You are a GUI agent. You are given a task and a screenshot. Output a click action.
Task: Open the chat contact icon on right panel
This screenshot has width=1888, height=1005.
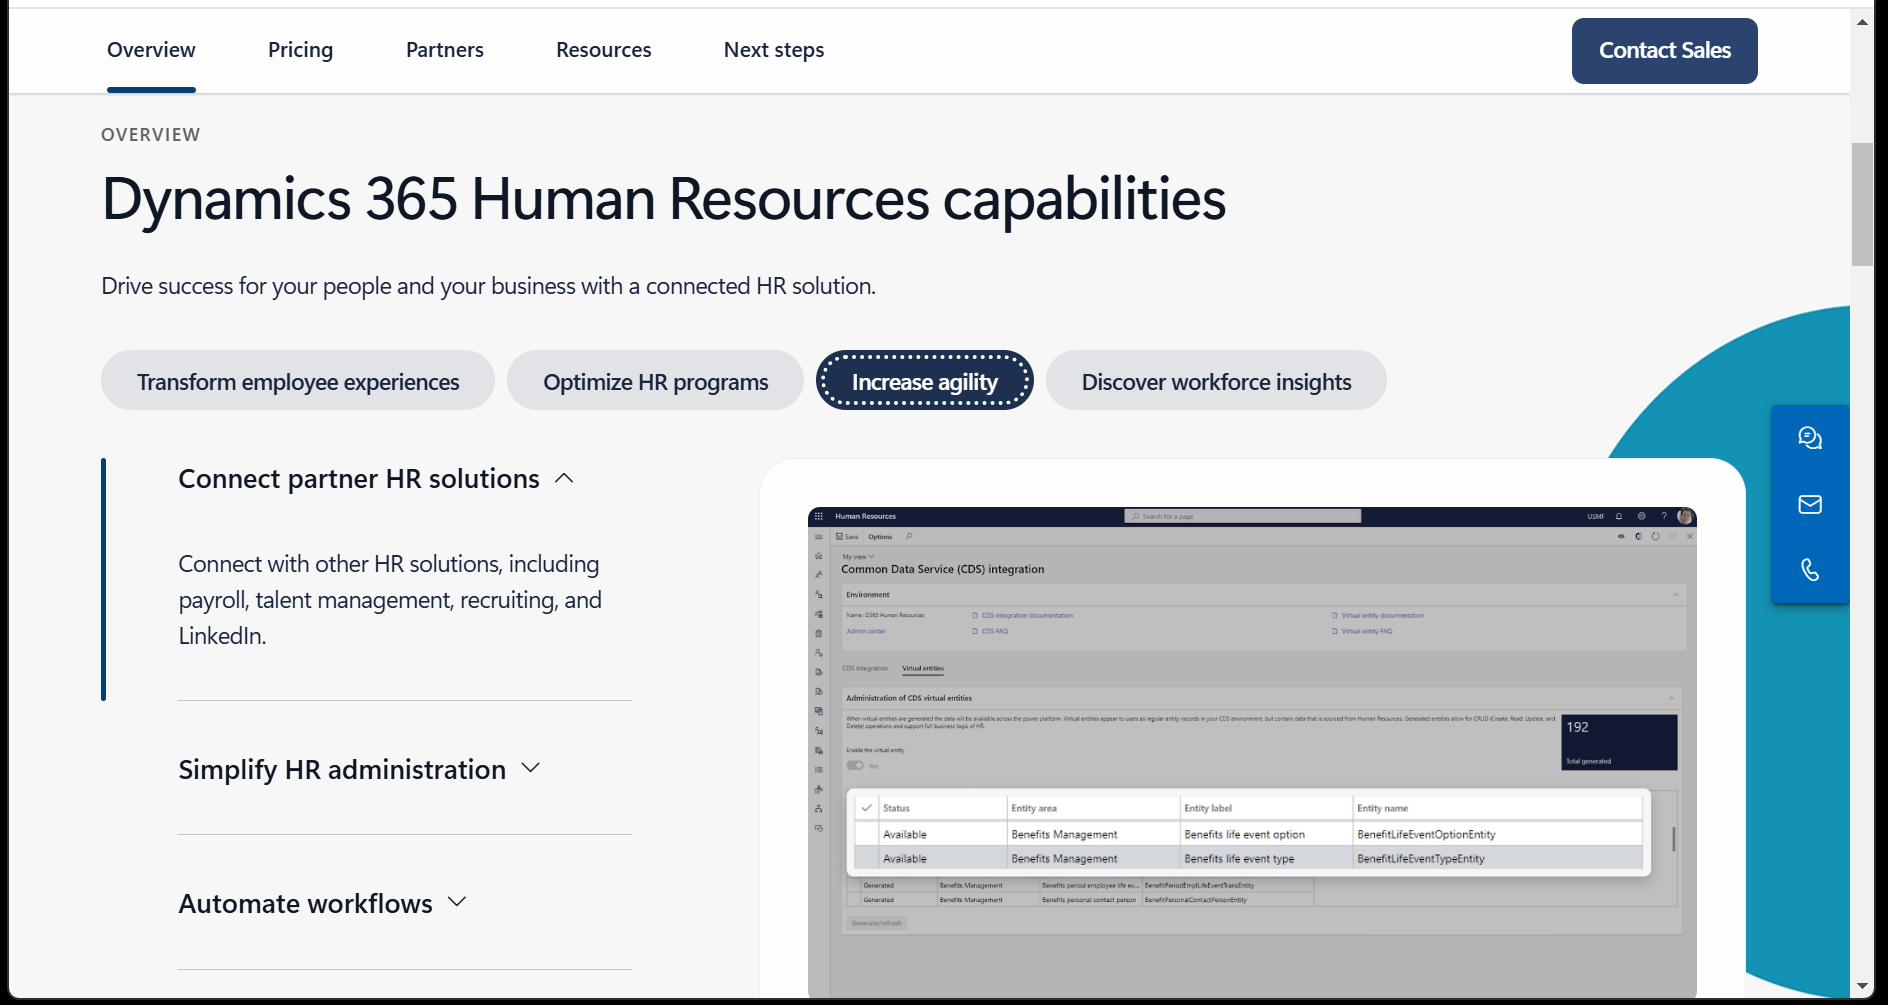[1809, 437]
